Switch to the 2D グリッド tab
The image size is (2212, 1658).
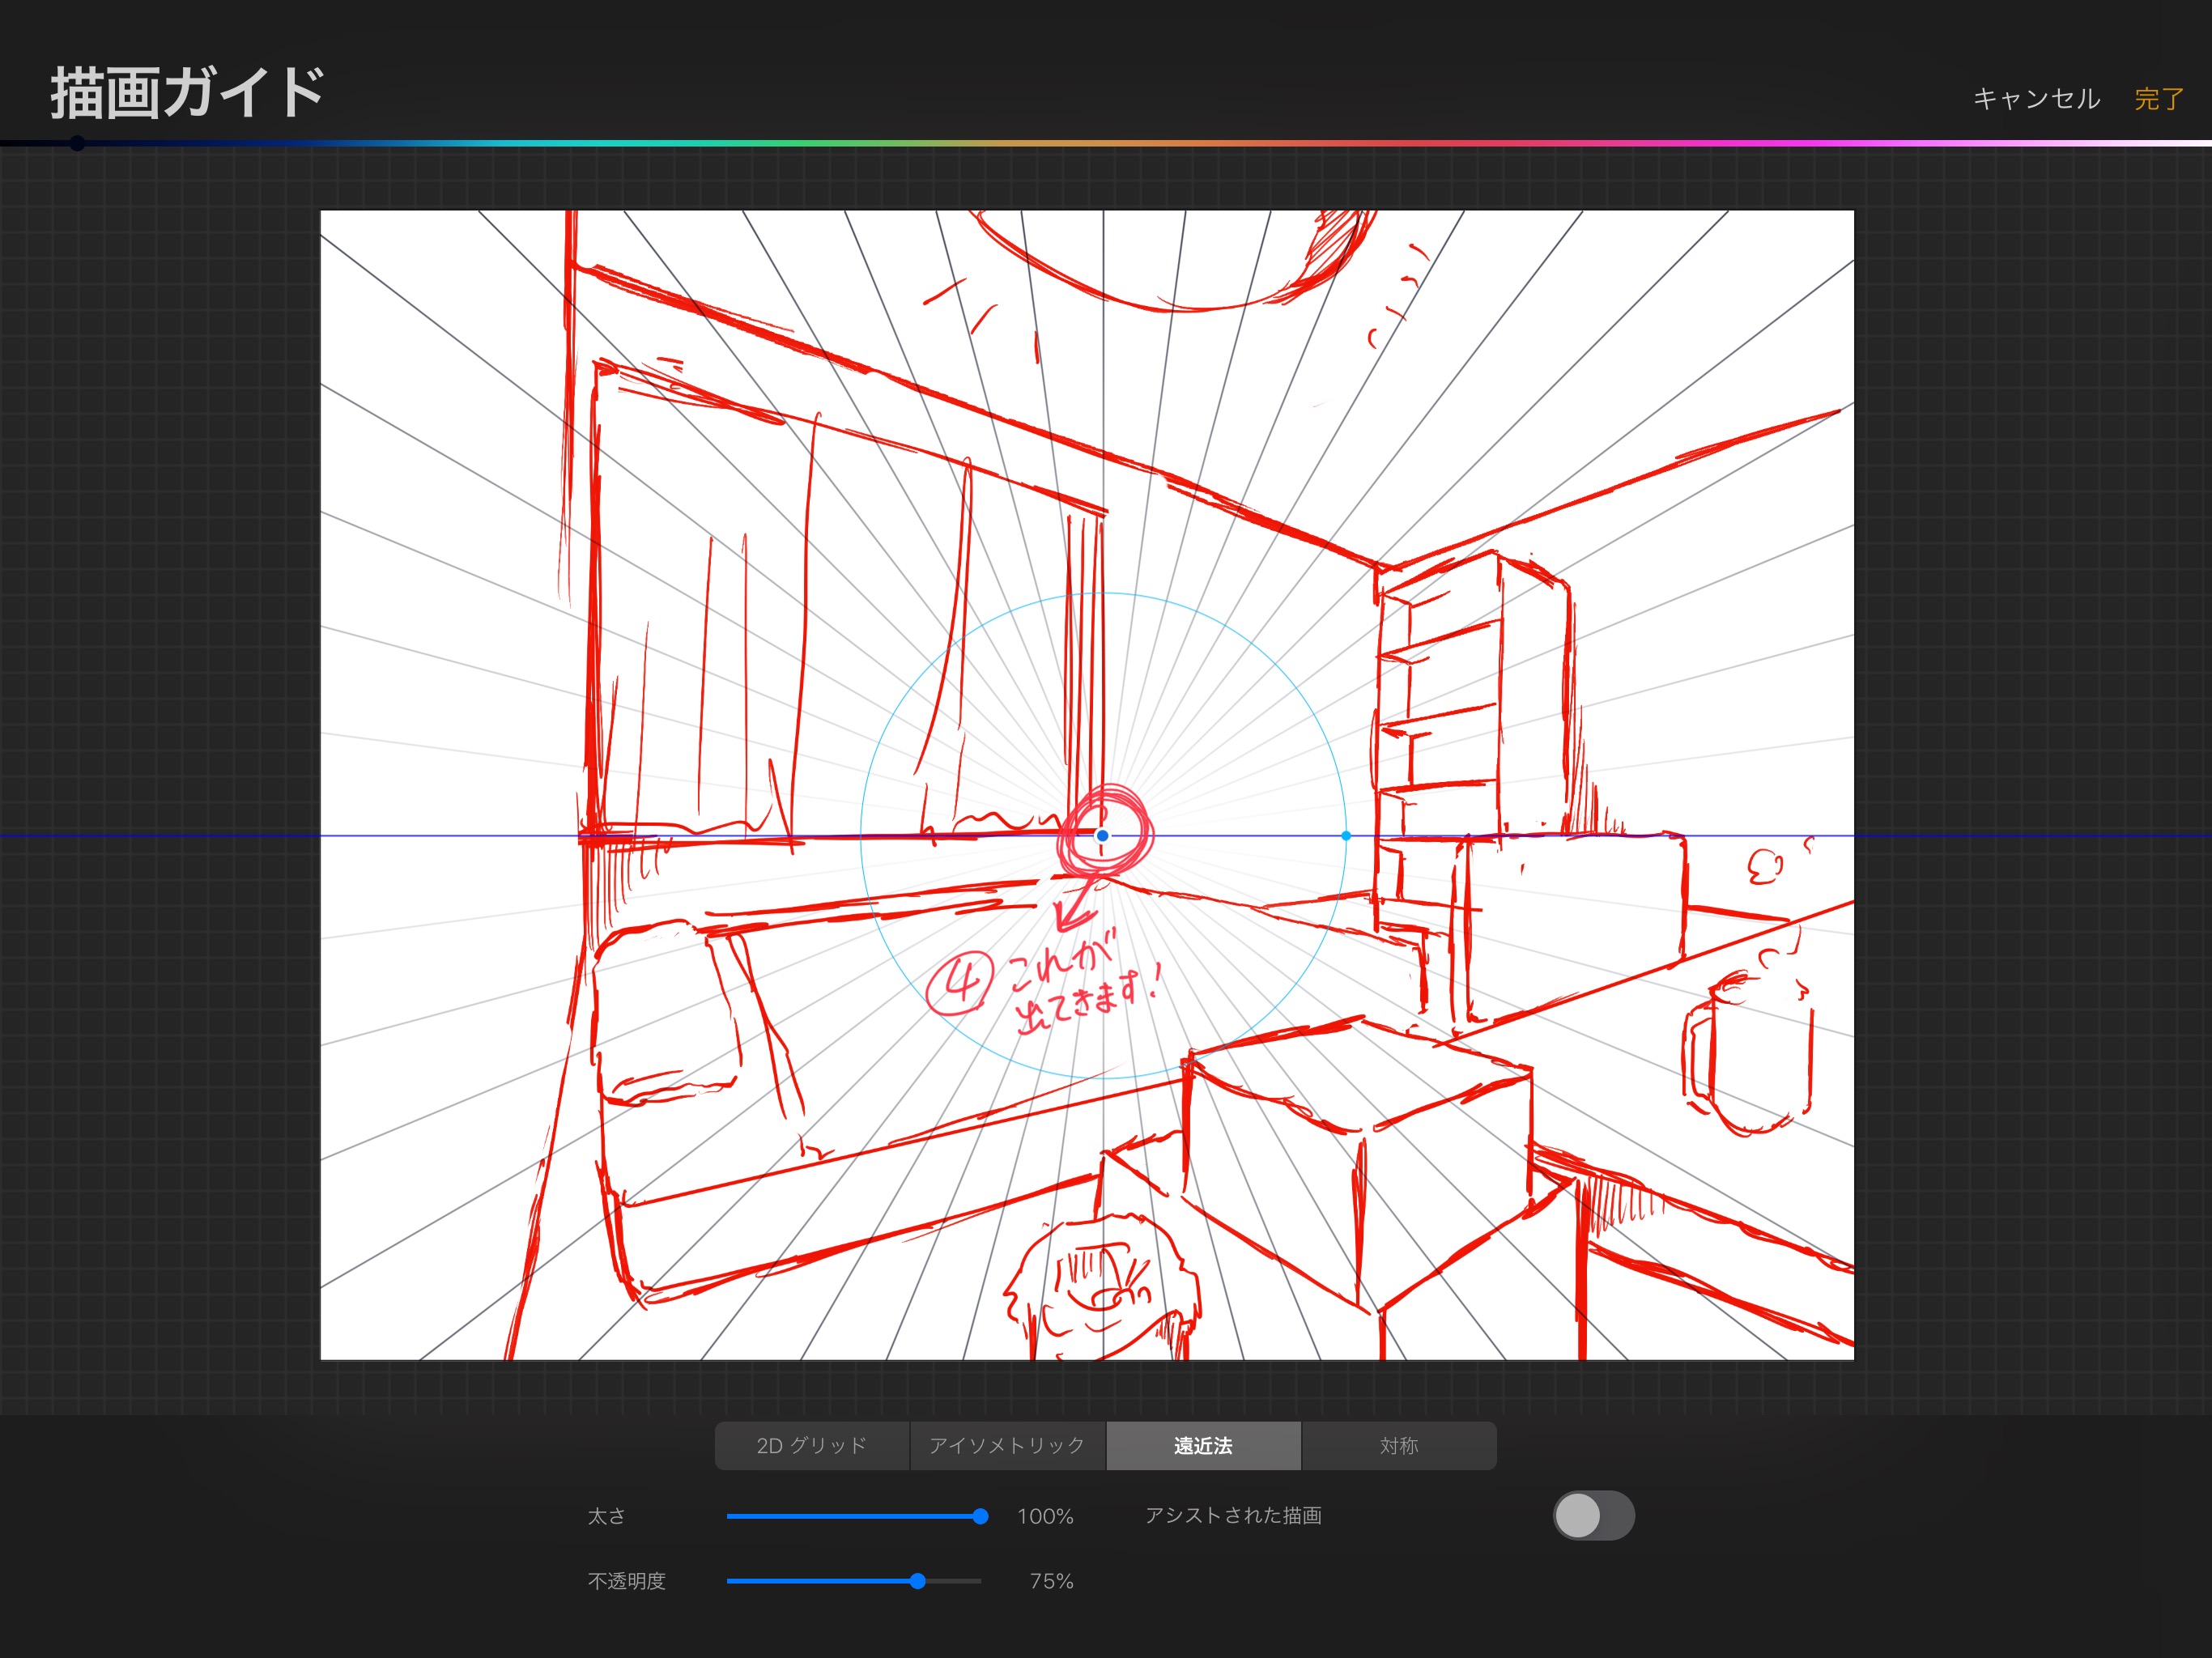click(812, 1445)
